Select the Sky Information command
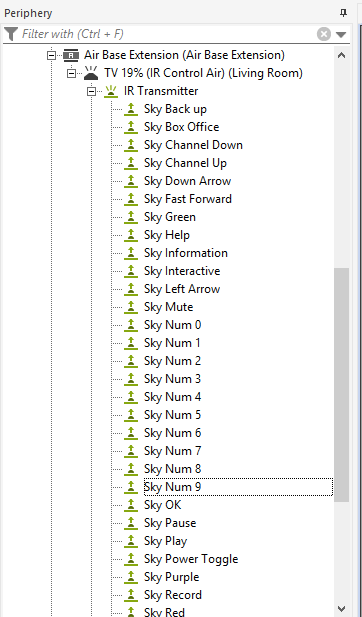The image size is (362, 617). tap(186, 253)
